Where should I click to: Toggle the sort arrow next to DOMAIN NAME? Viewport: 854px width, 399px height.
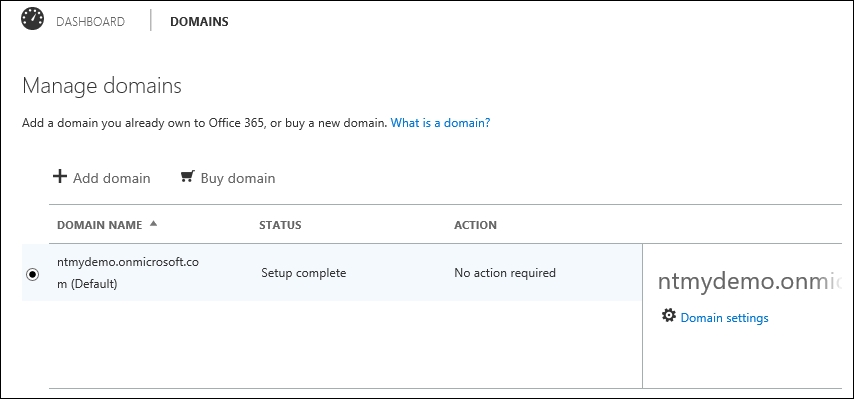[153, 223]
